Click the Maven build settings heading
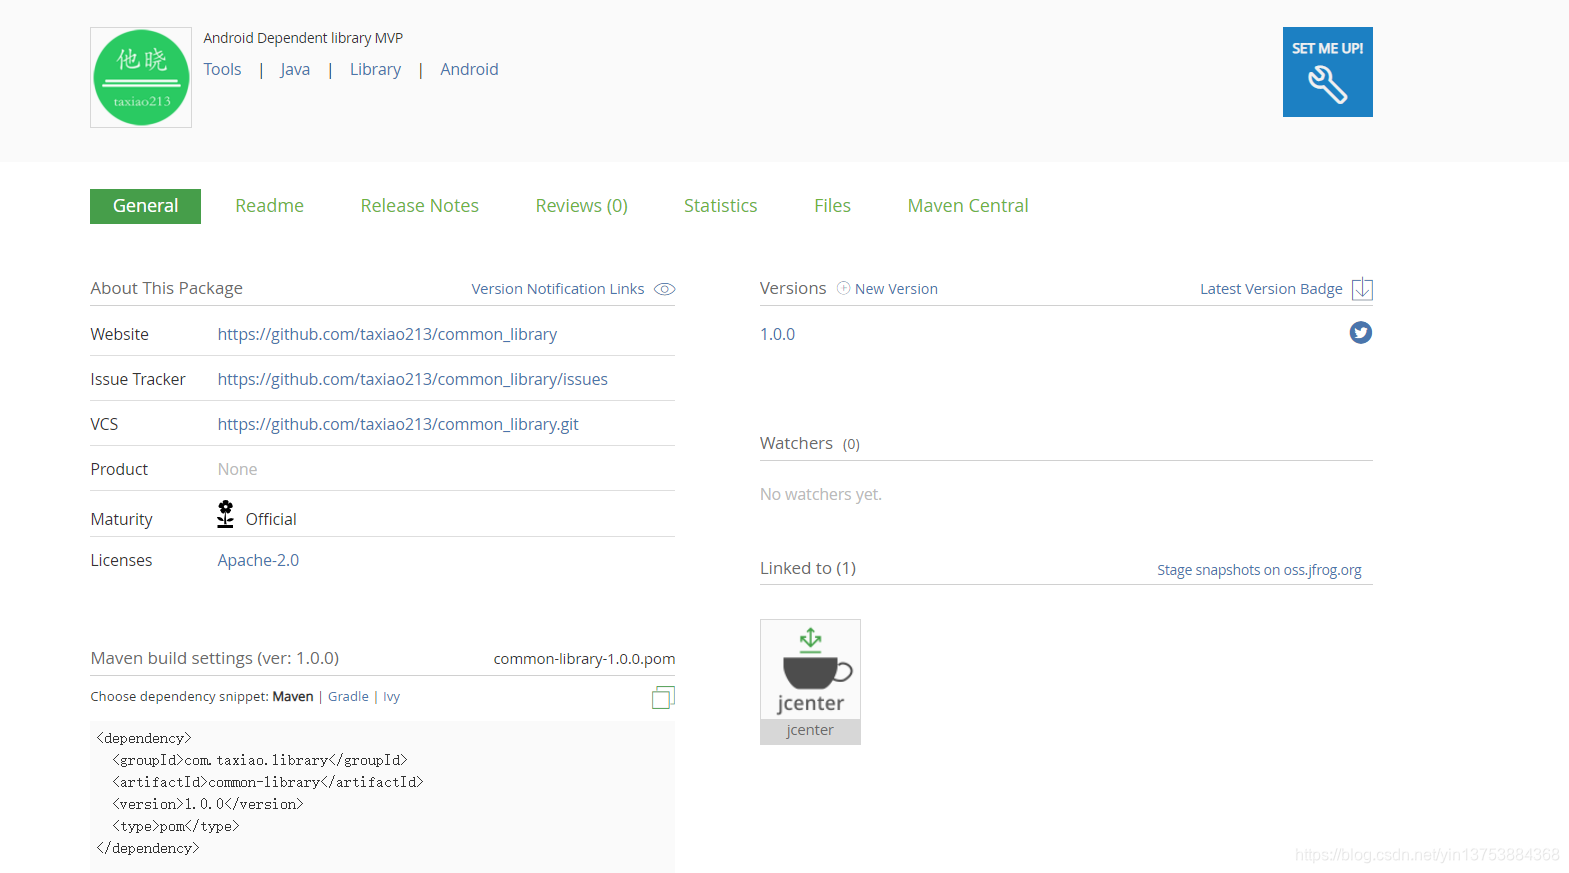This screenshot has width=1569, height=873. pyautogui.click(x=215, y=658)
